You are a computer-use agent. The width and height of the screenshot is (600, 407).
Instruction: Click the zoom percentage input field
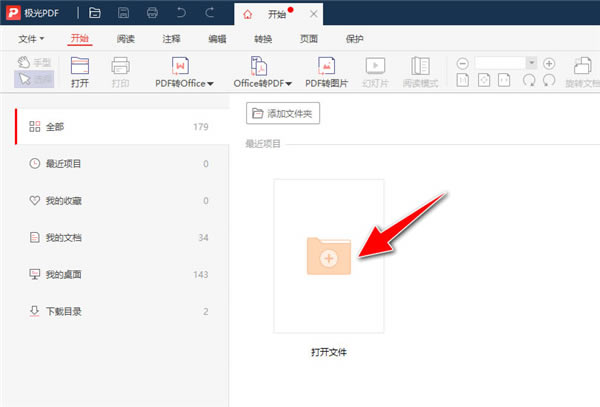[501, 63]
